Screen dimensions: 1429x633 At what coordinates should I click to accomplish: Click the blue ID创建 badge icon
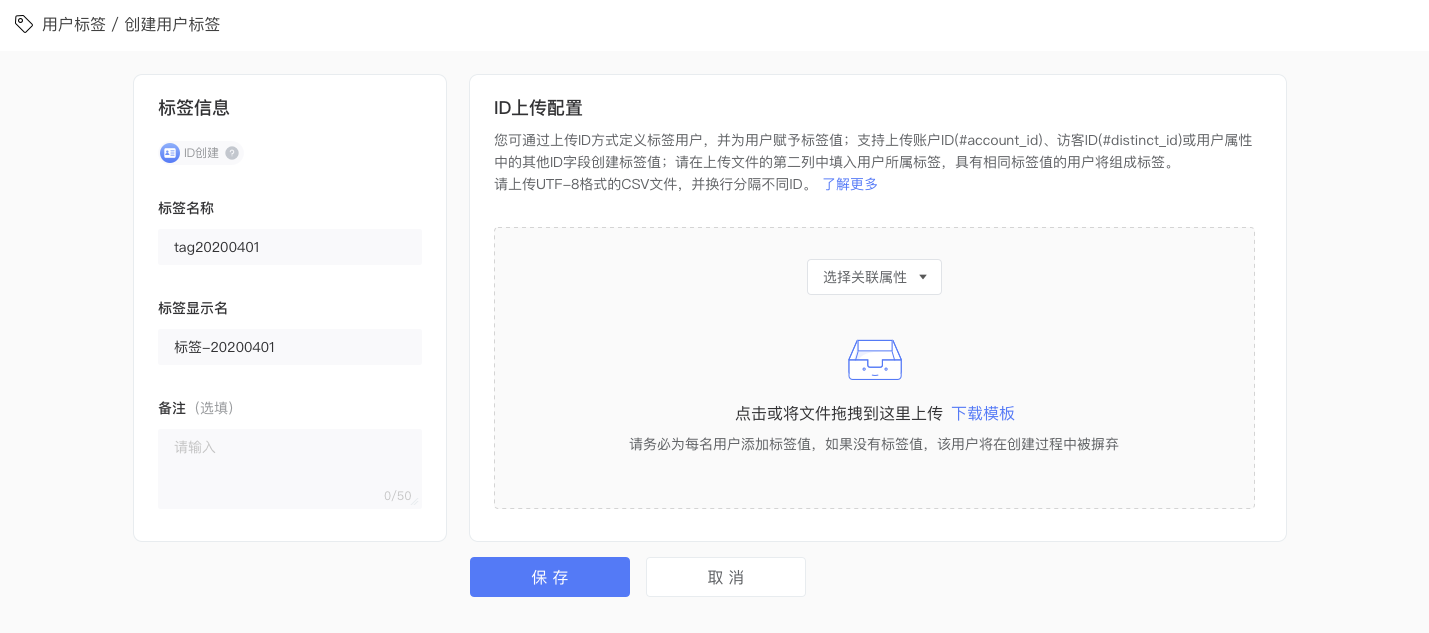[170, 153]
